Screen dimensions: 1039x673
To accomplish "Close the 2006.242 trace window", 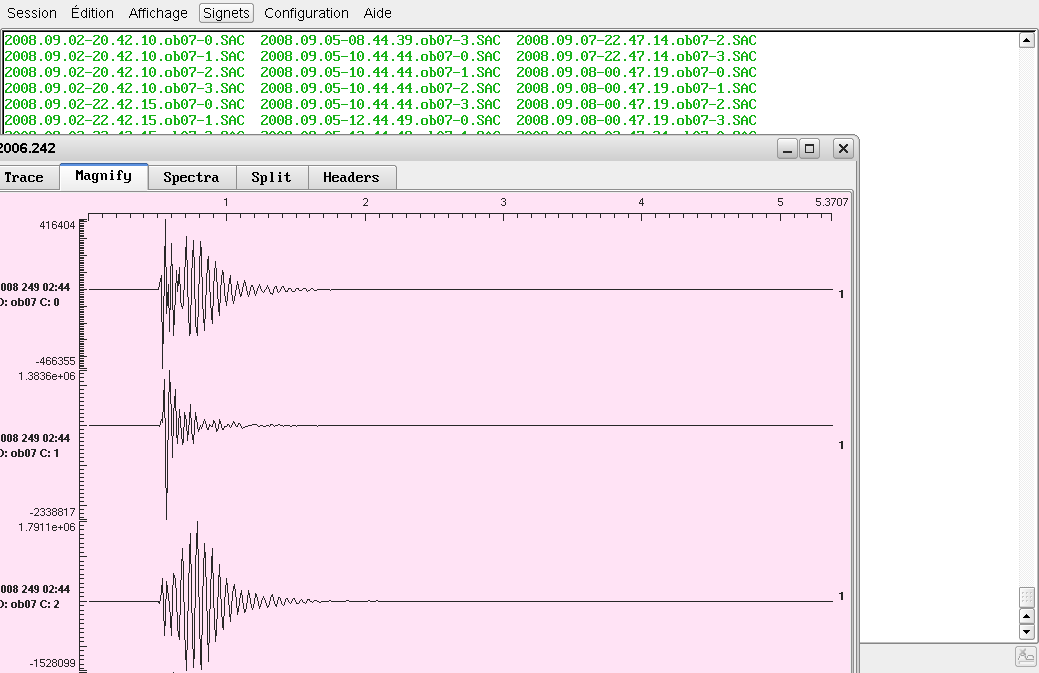I will [843, 148].
